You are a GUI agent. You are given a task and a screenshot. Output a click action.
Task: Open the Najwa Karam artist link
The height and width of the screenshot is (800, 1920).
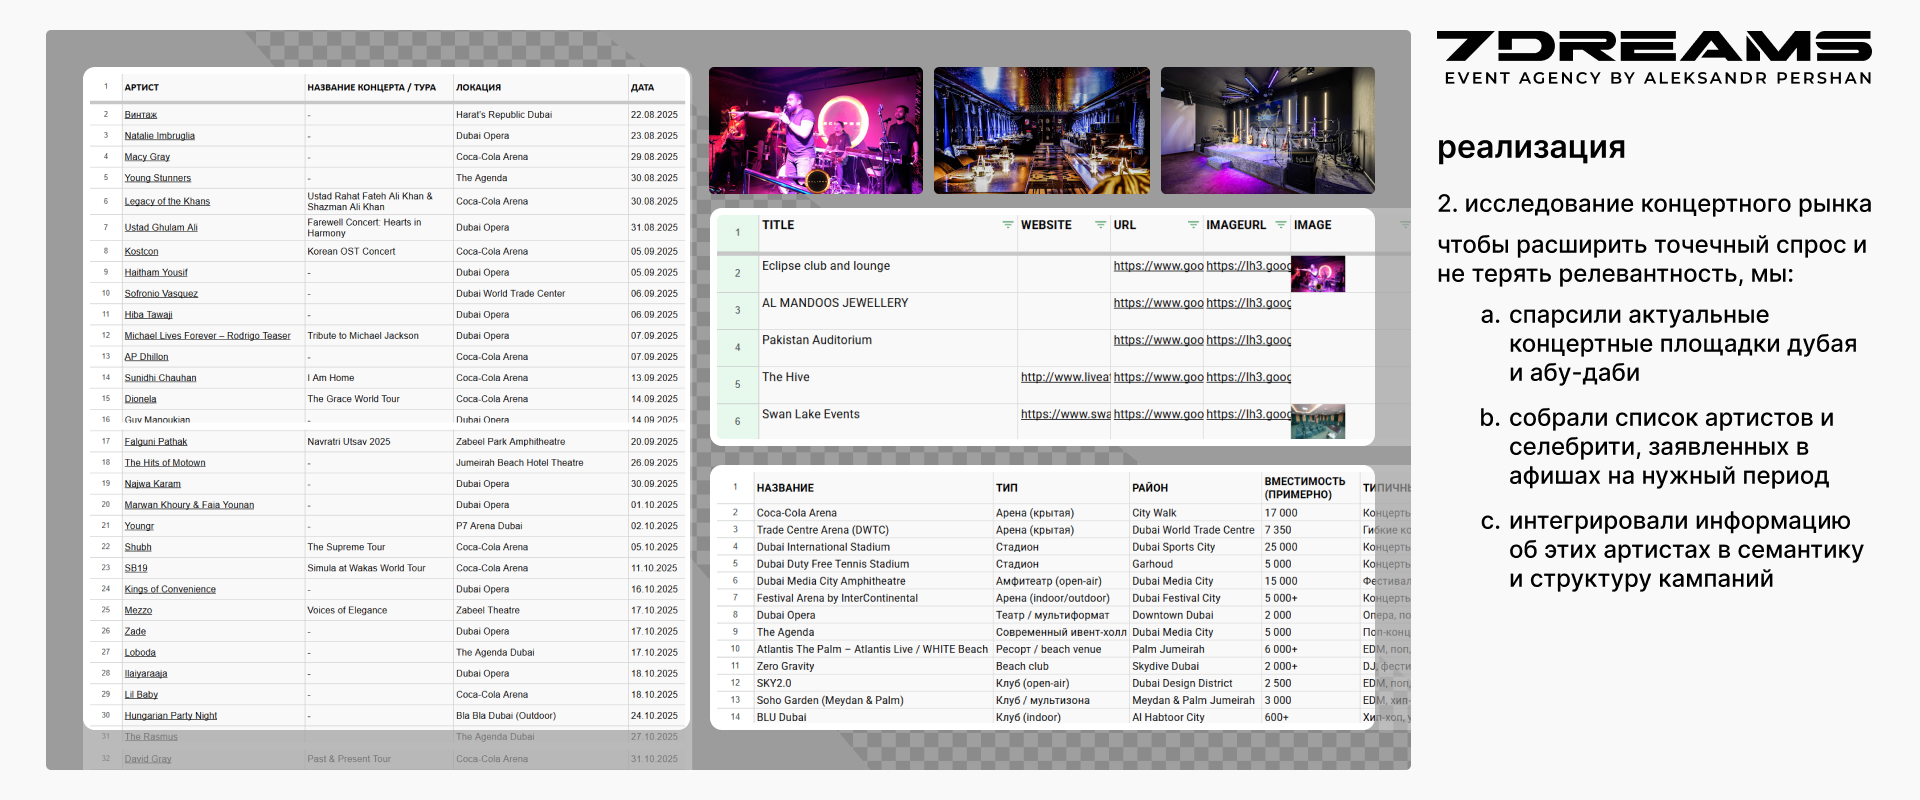153,484
